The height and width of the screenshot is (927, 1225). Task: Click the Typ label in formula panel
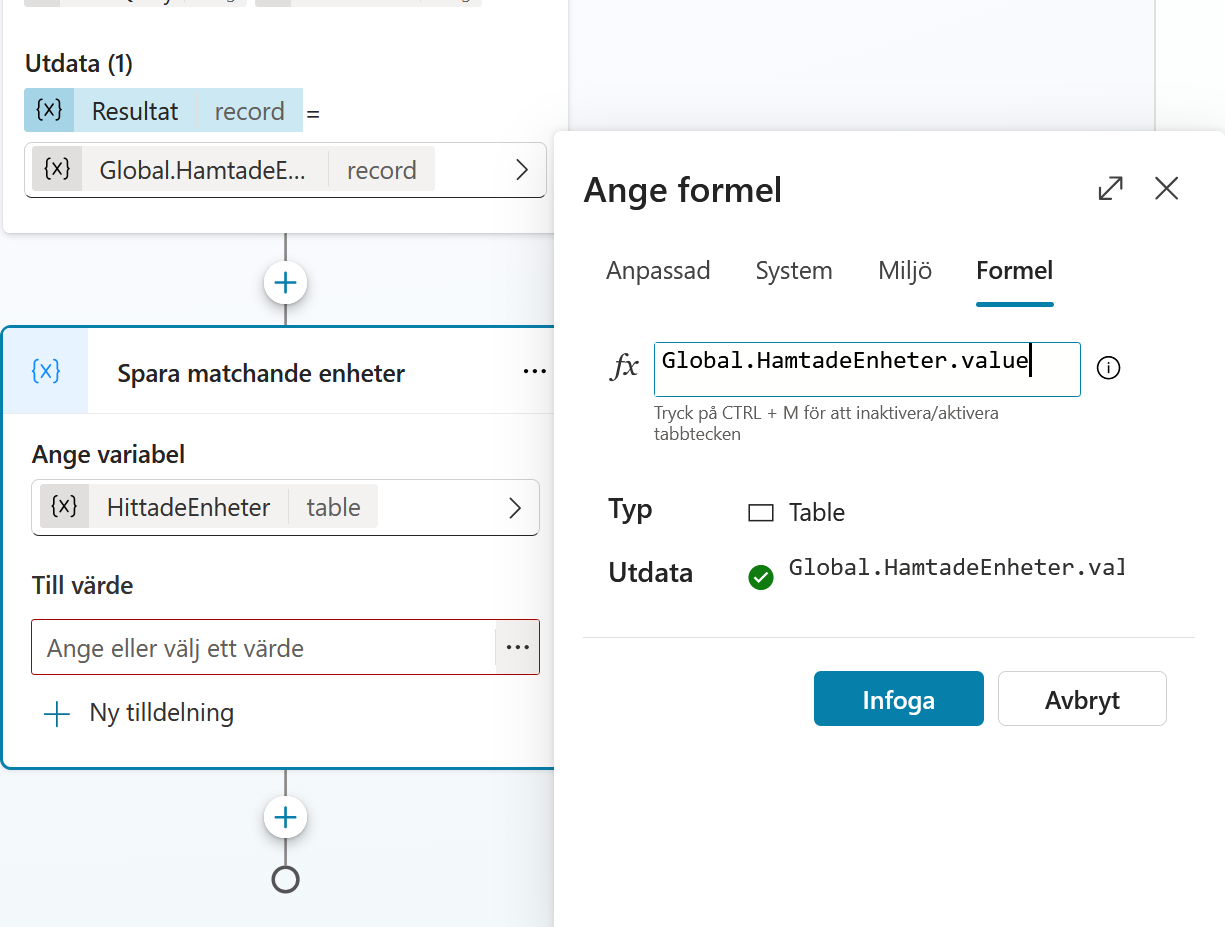pyautogui.click(x=630, y=510)
